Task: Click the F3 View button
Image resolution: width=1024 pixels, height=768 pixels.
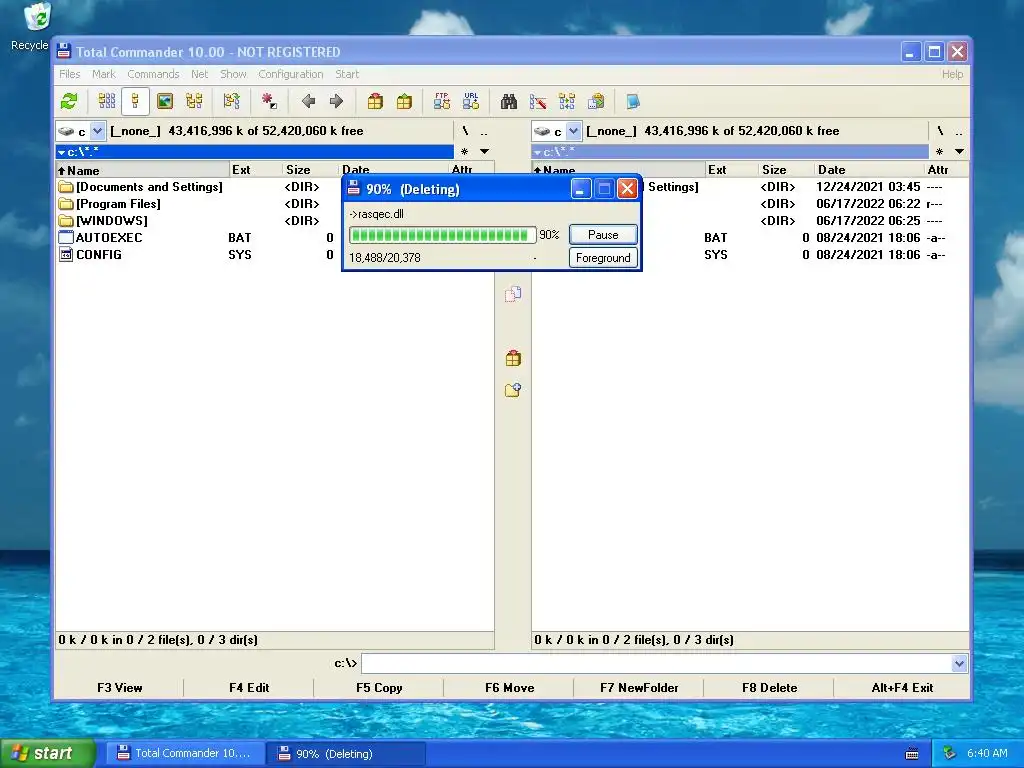Action: [x=120, y=688]
